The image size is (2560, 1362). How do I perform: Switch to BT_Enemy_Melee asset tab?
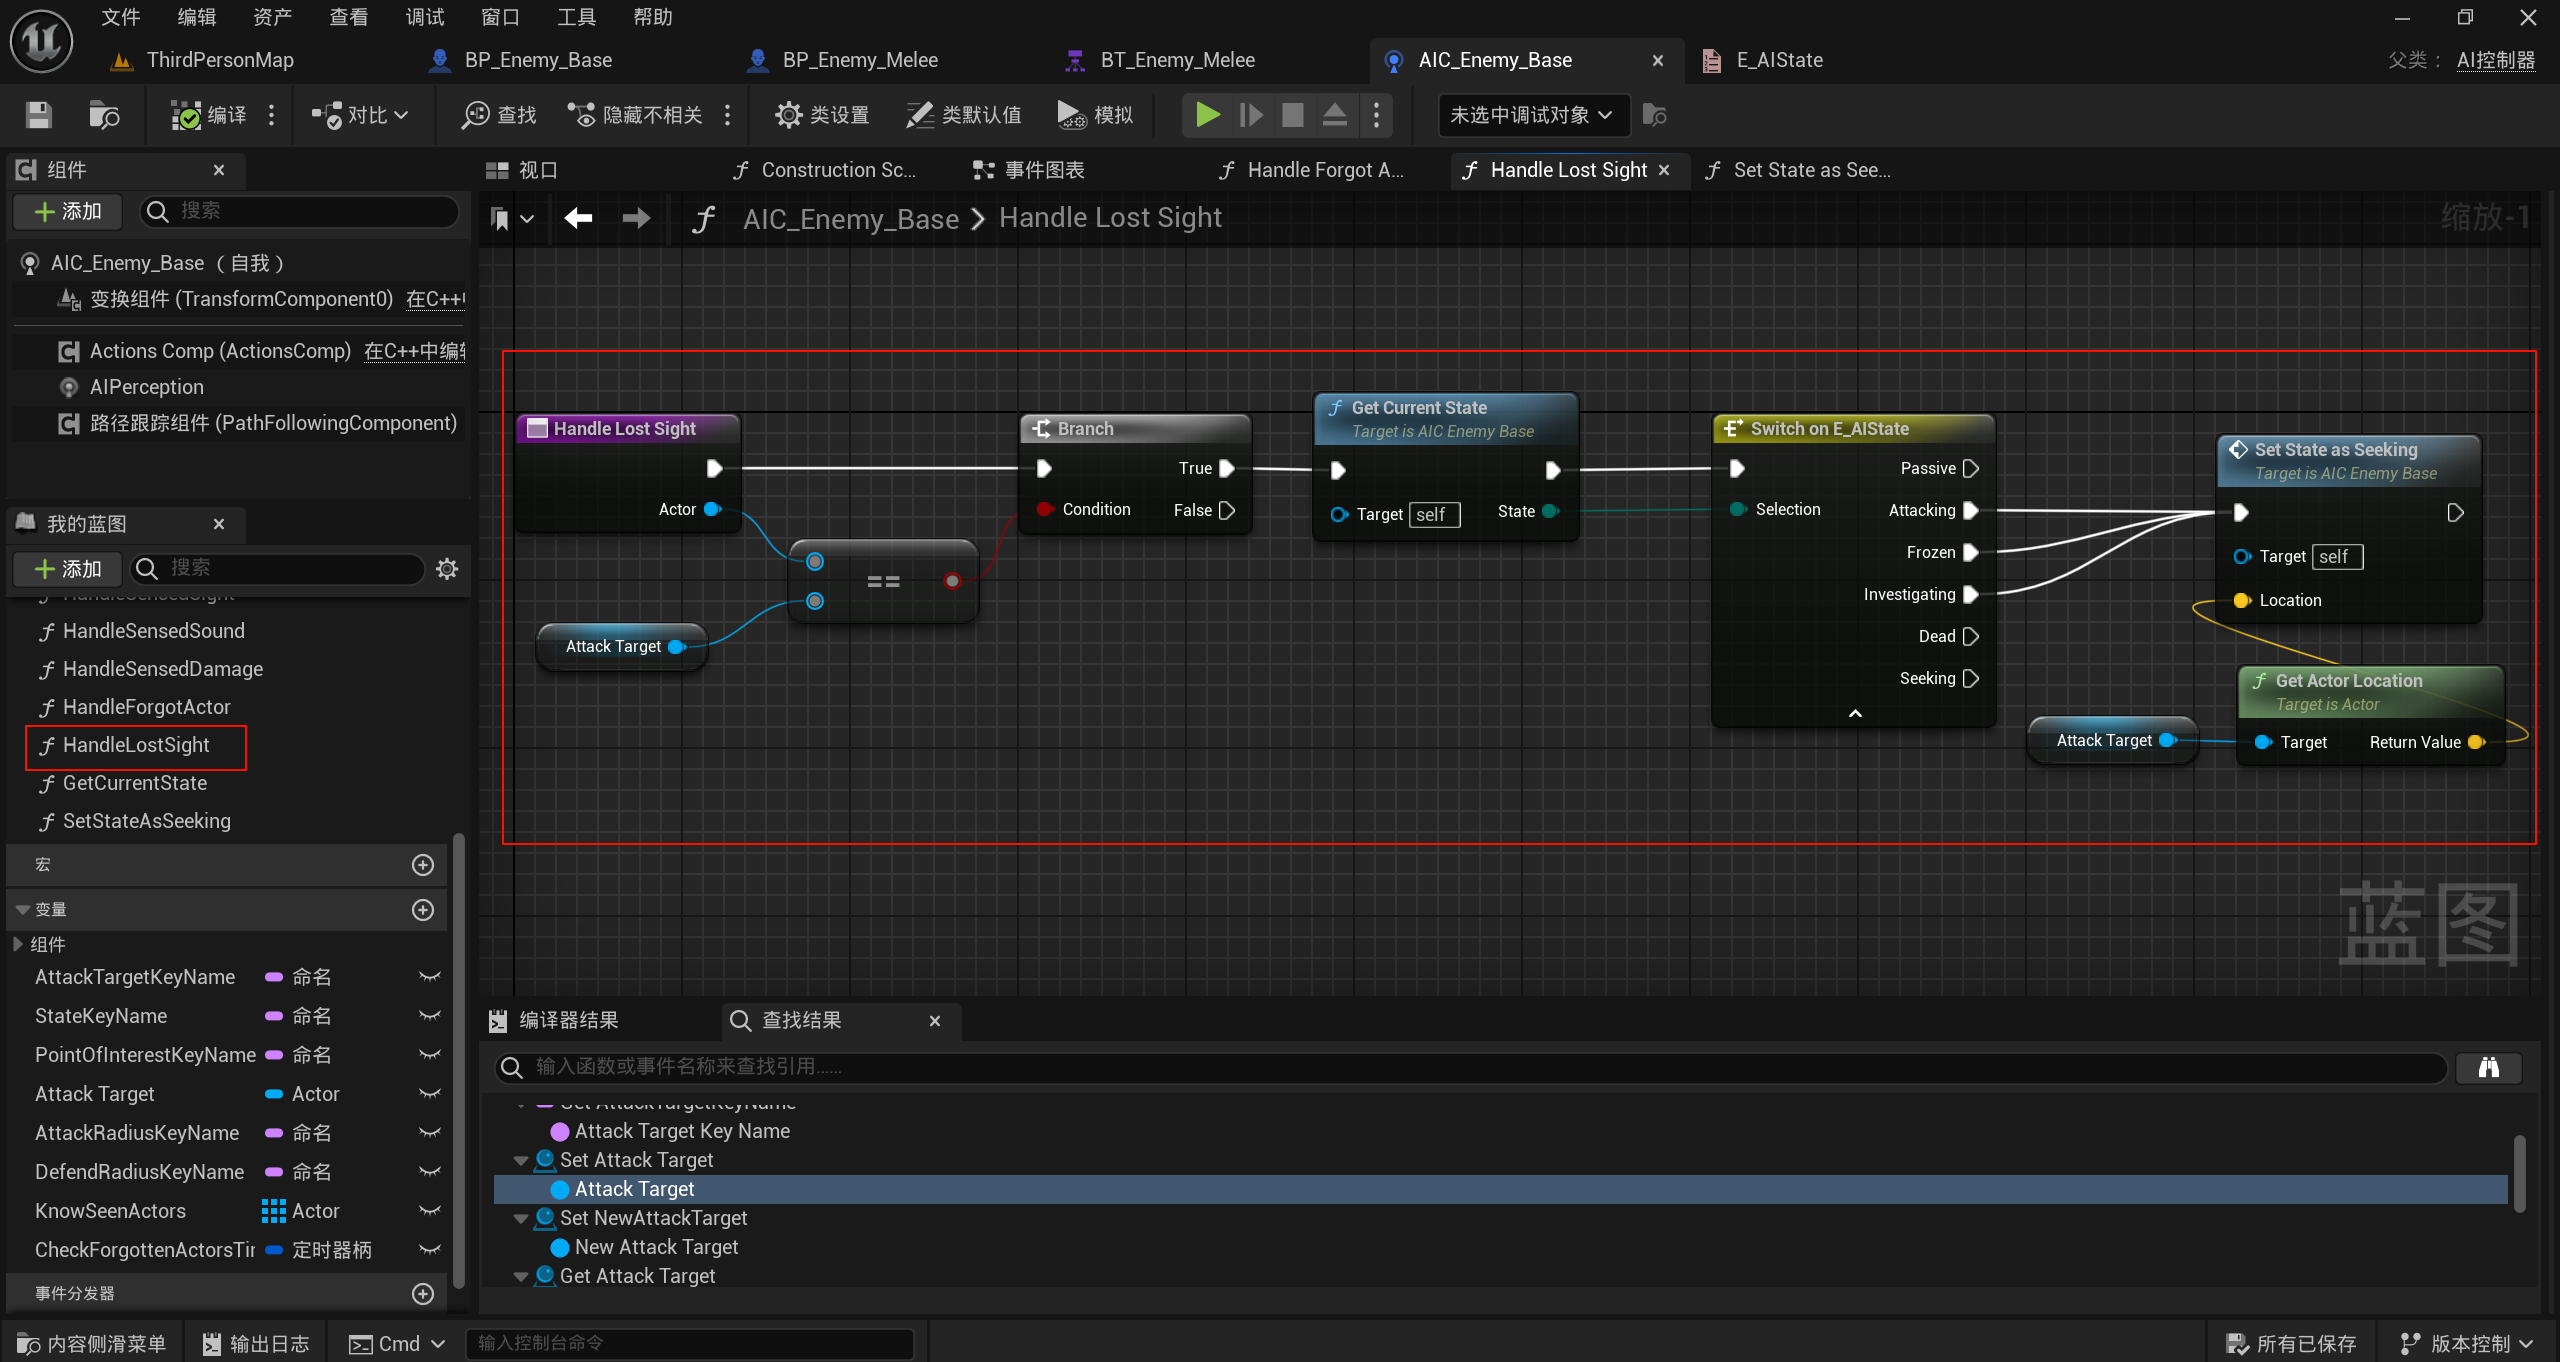tap(1176, 60)
